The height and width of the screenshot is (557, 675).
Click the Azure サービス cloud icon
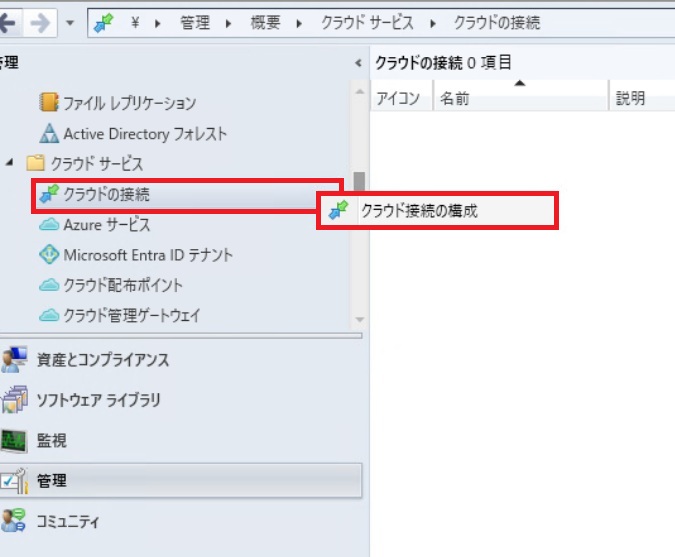tap(49, 225)
